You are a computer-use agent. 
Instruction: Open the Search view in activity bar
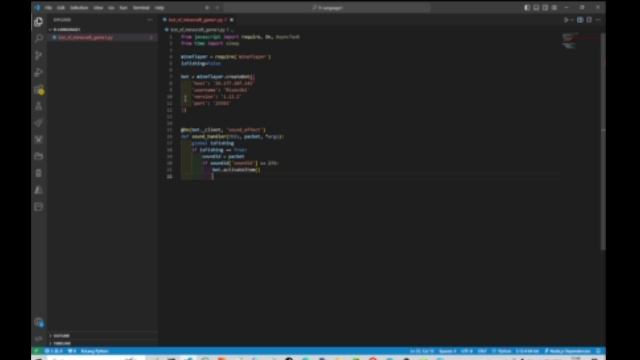pos(38,38)
